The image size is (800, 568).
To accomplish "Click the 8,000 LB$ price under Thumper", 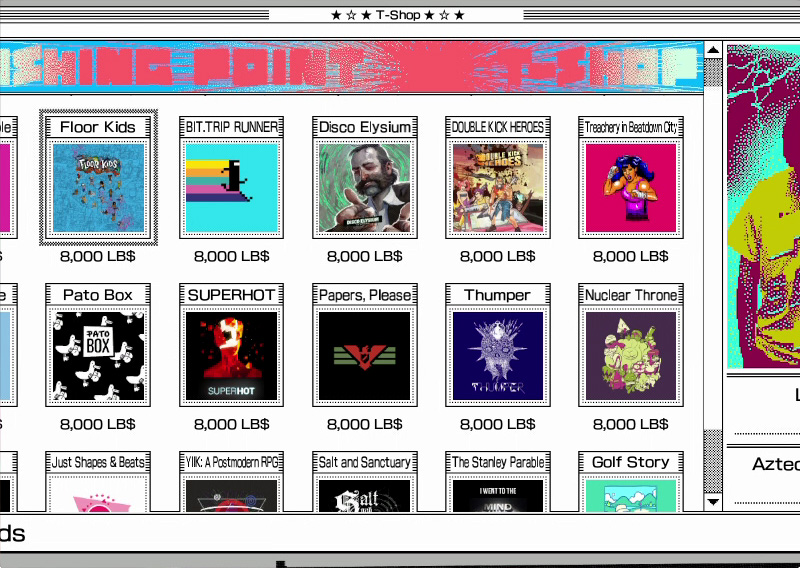I will (498, 424).
